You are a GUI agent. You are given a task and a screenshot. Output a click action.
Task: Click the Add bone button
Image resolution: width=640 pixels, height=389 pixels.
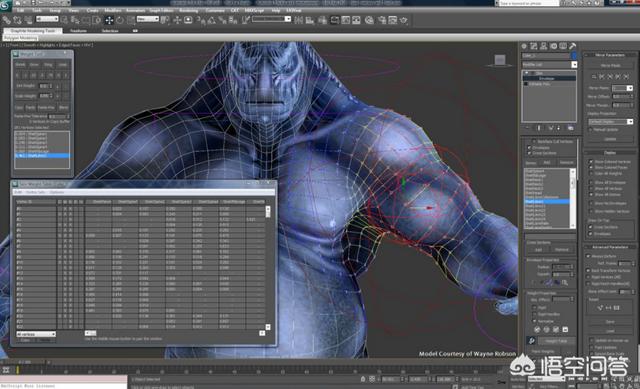(x=547, y=162)
